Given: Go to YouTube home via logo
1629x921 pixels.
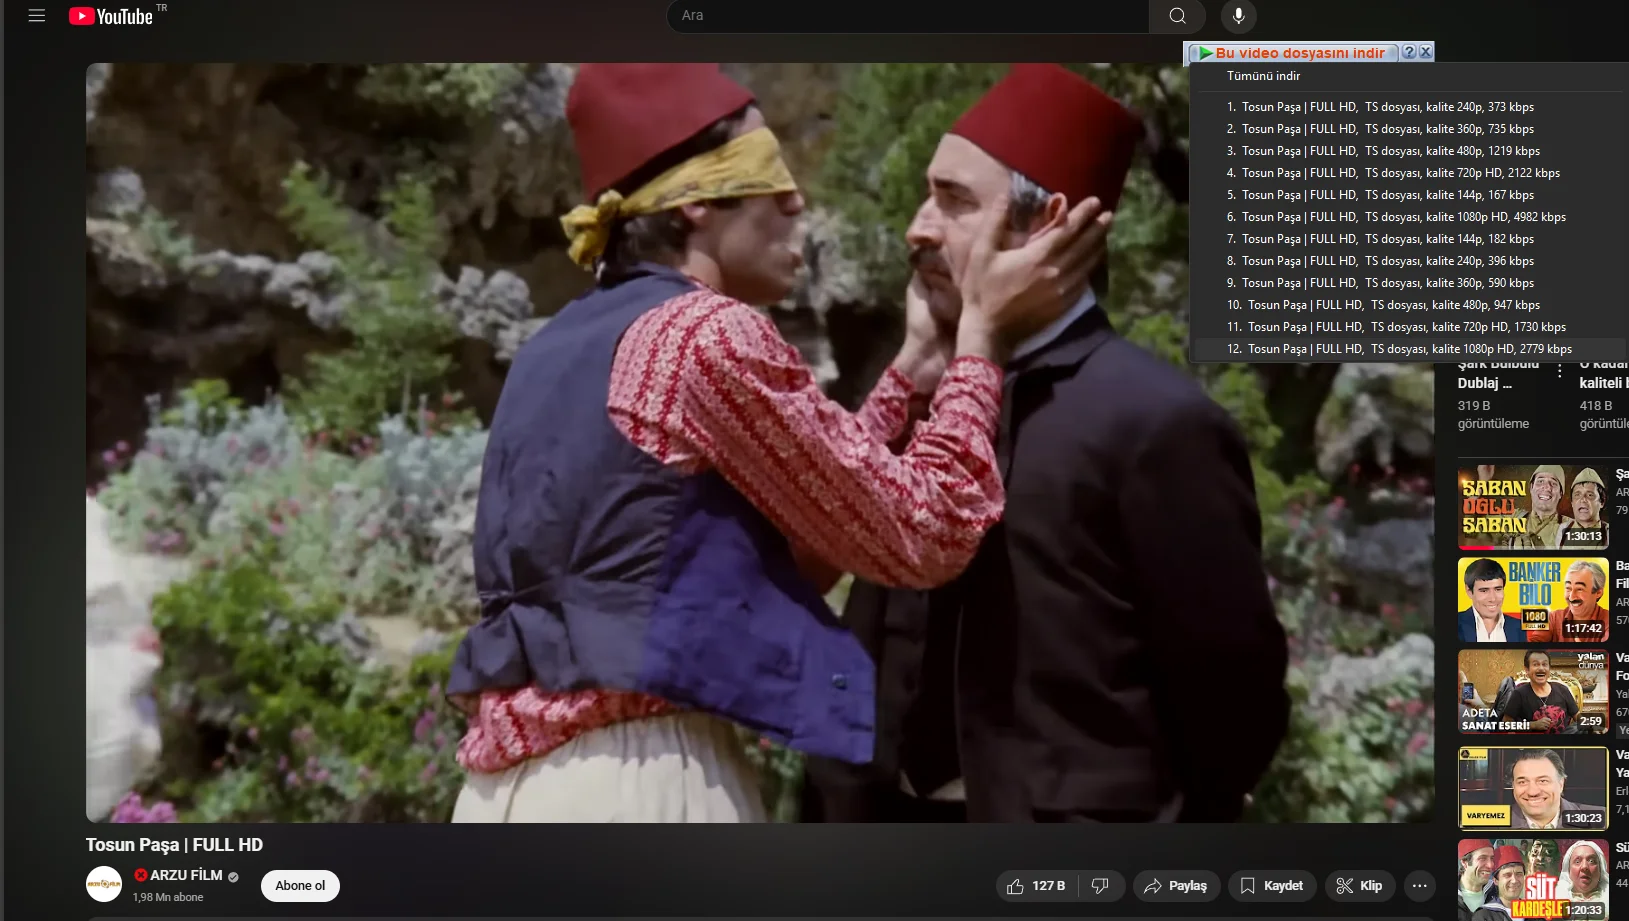Looking at the screenshot, I should pos(111,16).
